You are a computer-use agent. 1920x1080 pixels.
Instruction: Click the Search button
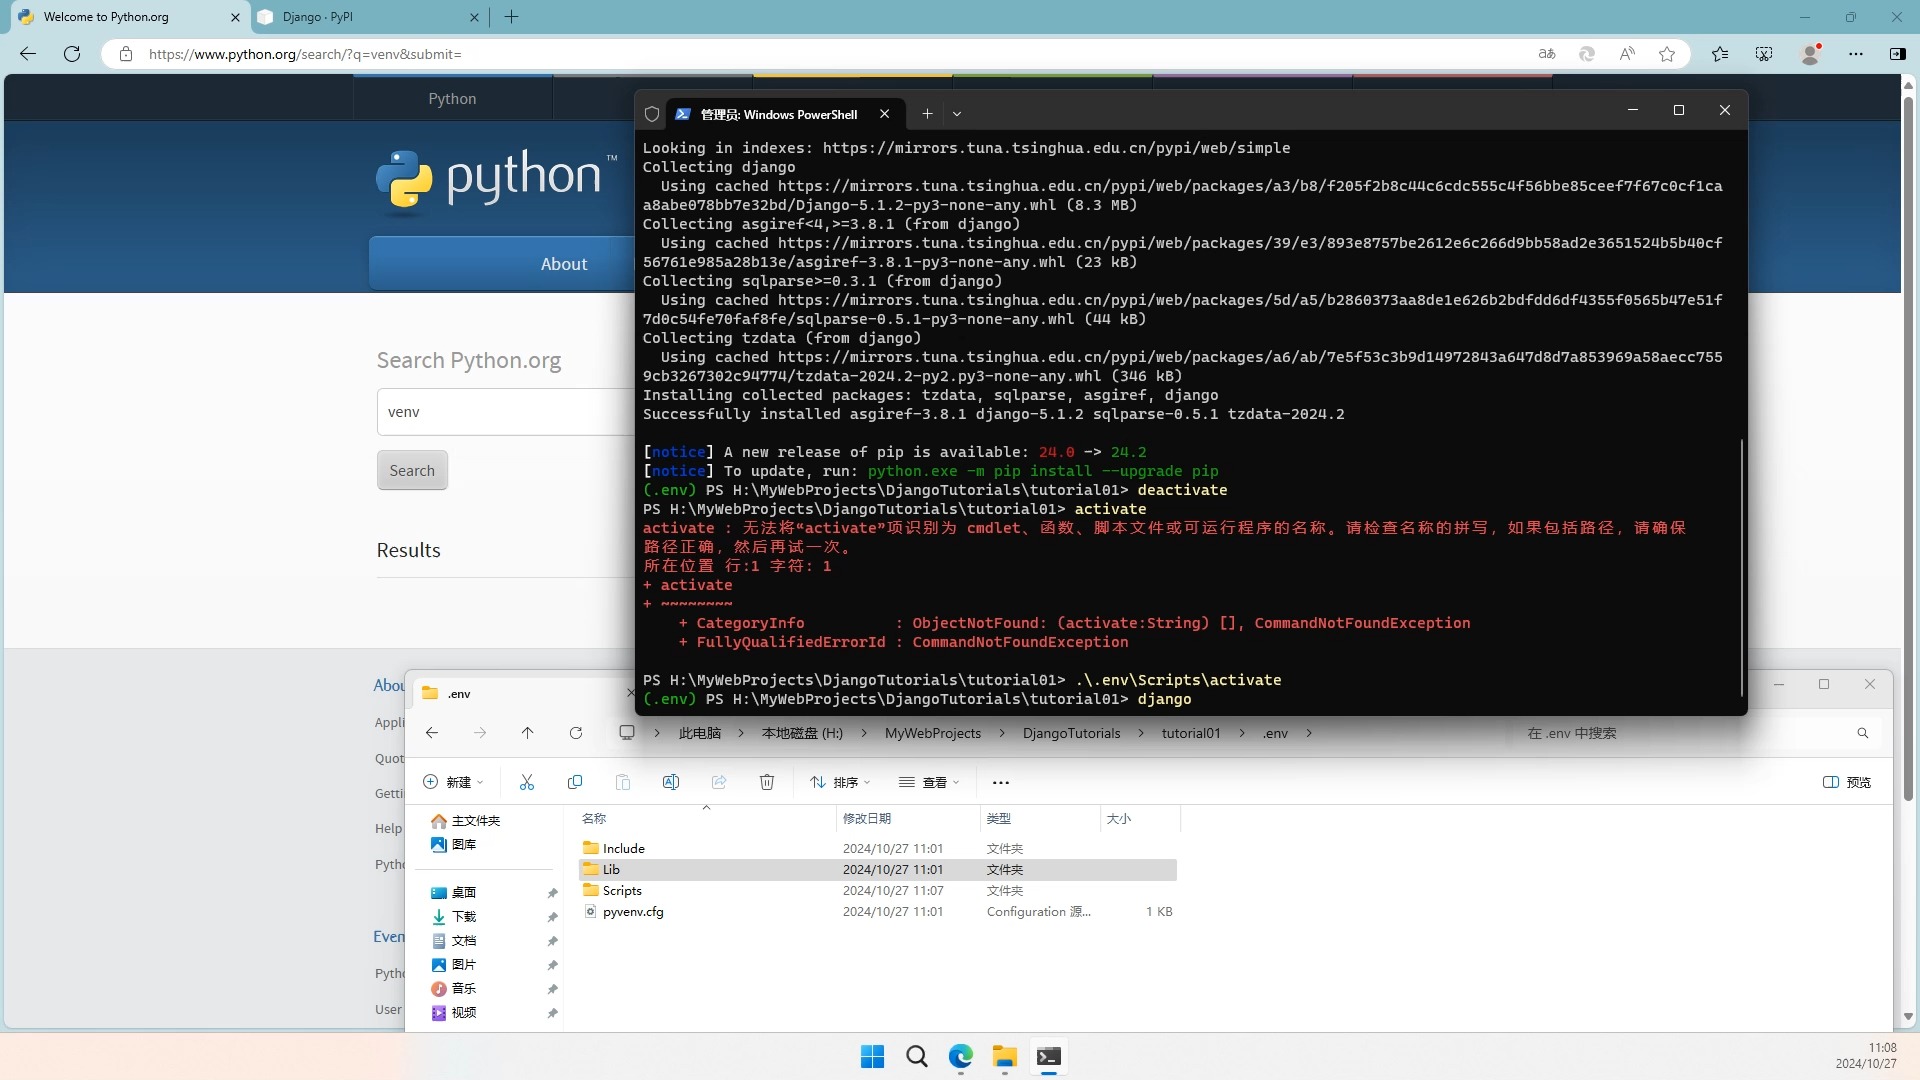click(x=412, y=470)
